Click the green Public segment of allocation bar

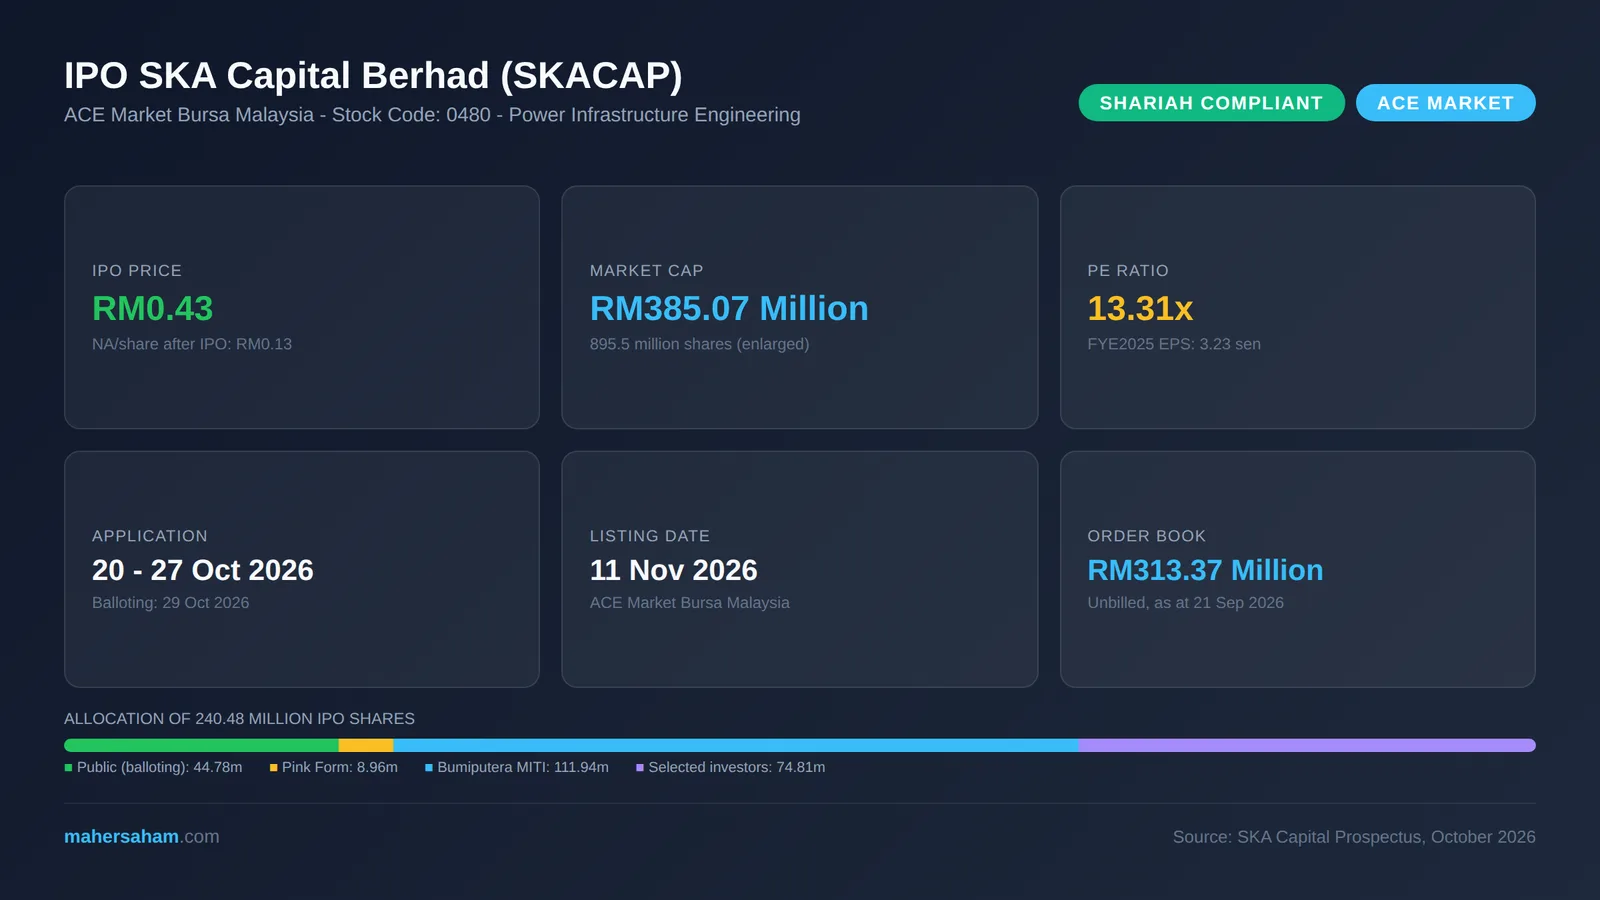pyautogui.click(x=201, y=745)
